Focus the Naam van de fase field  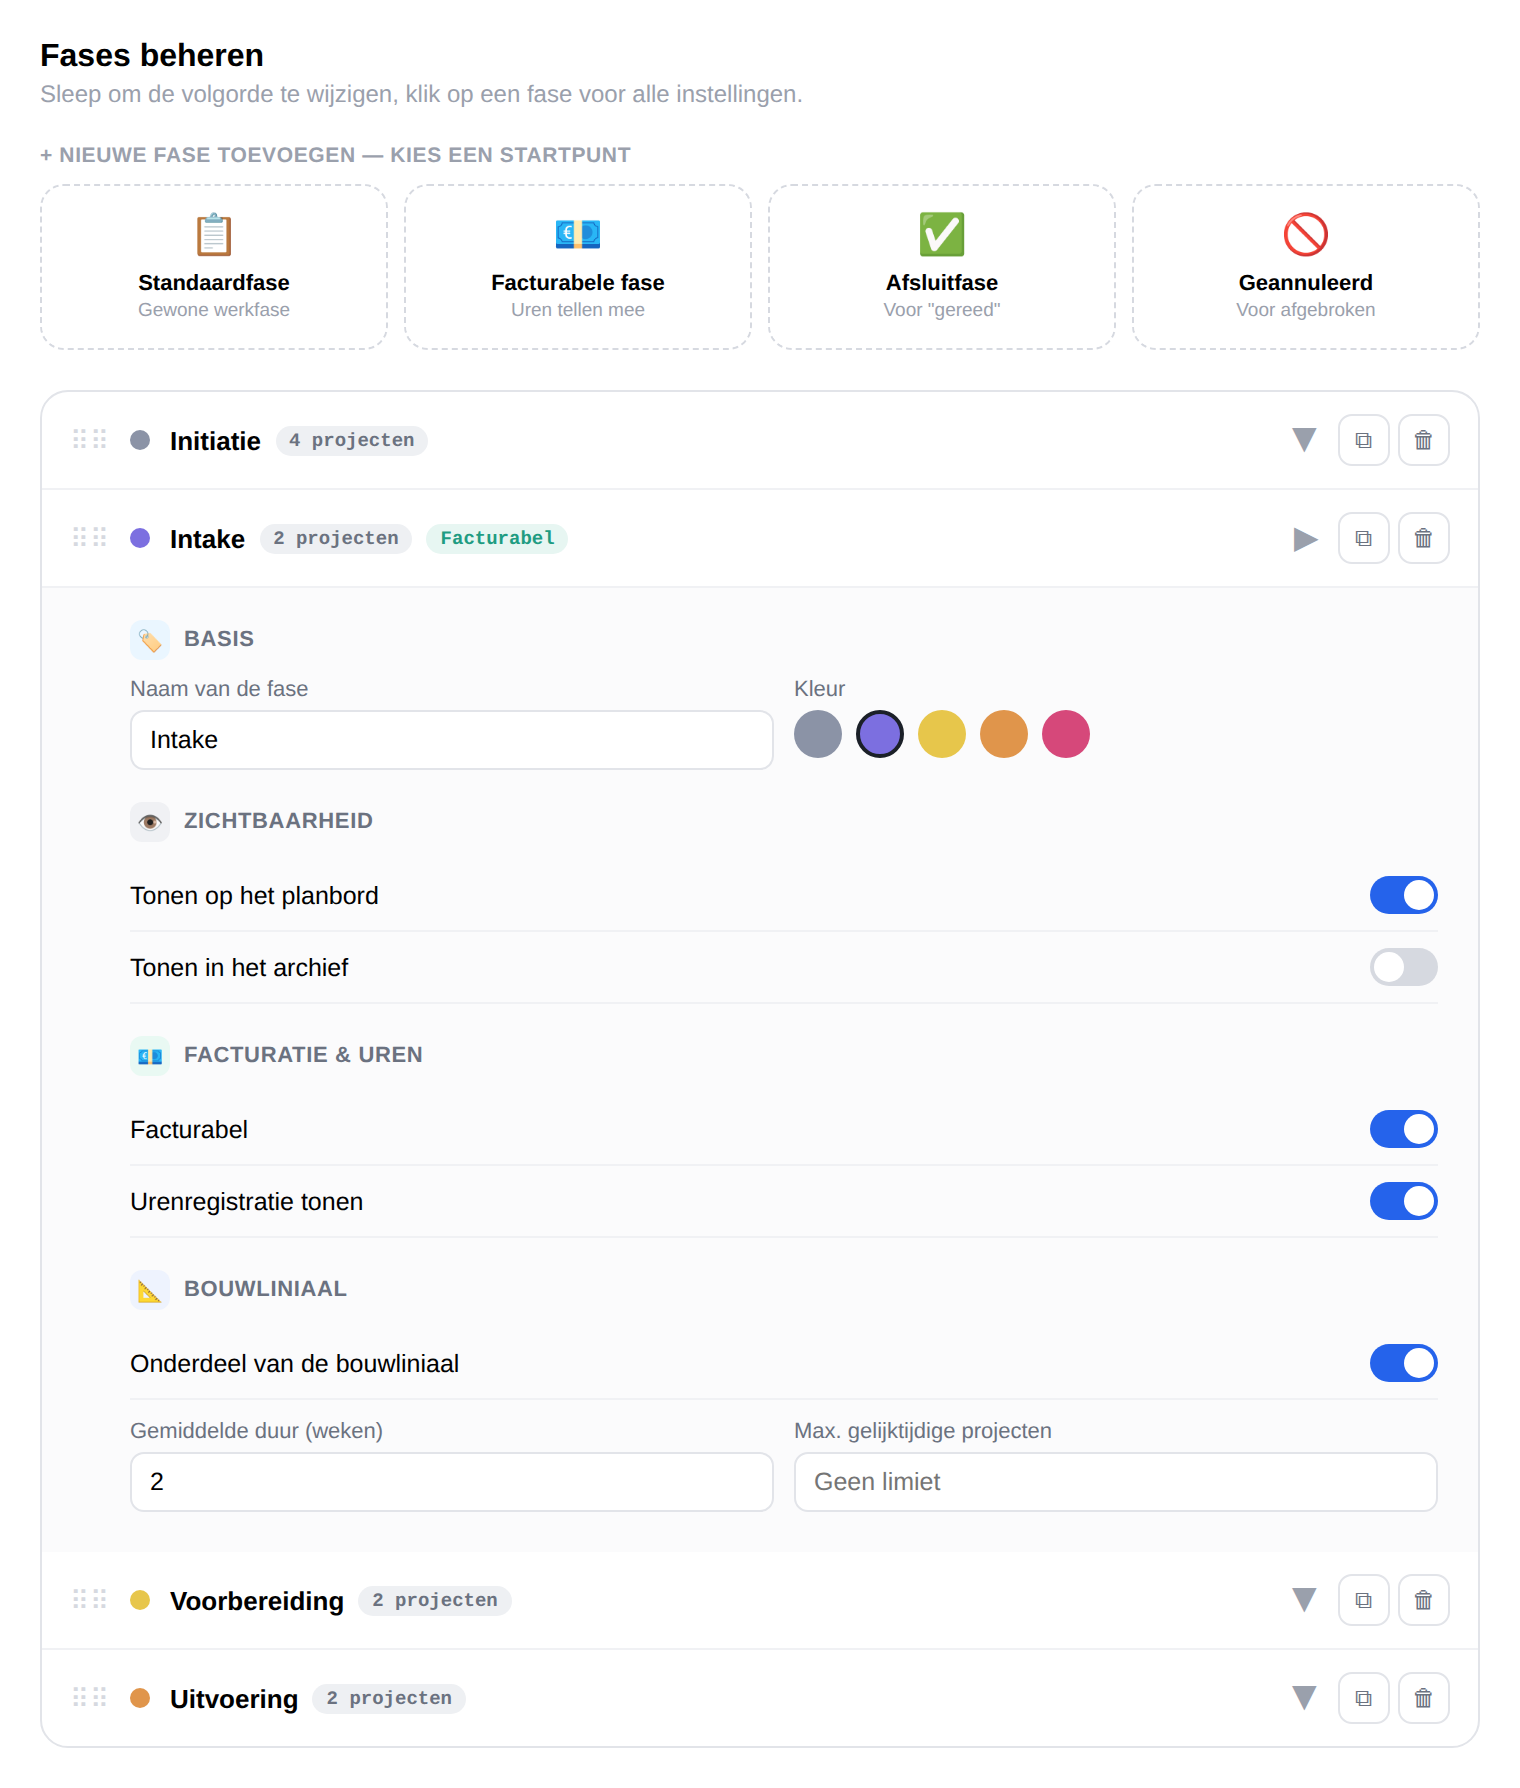452,740
